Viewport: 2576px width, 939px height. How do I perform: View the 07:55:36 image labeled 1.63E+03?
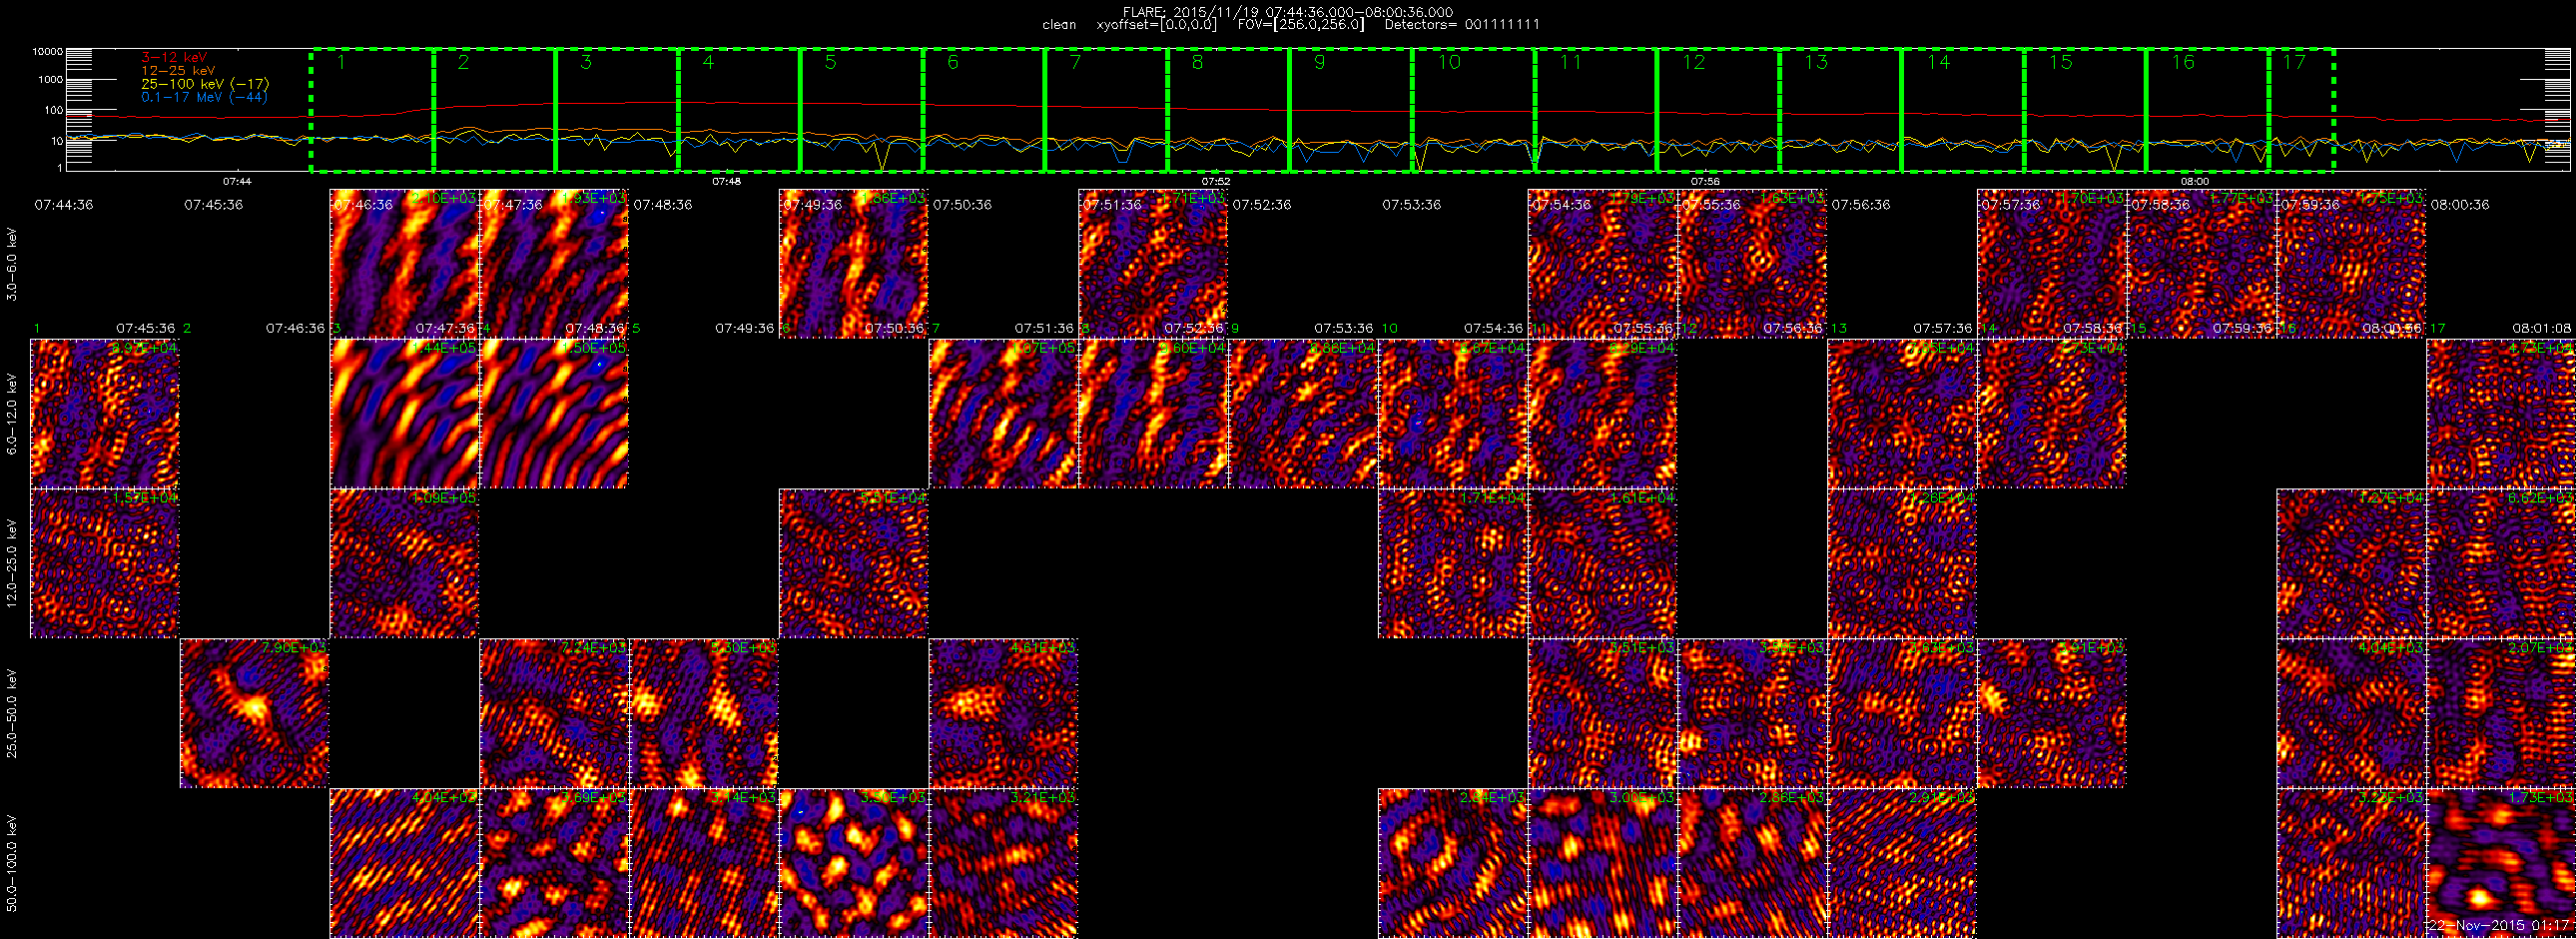tap(1753, 263)
